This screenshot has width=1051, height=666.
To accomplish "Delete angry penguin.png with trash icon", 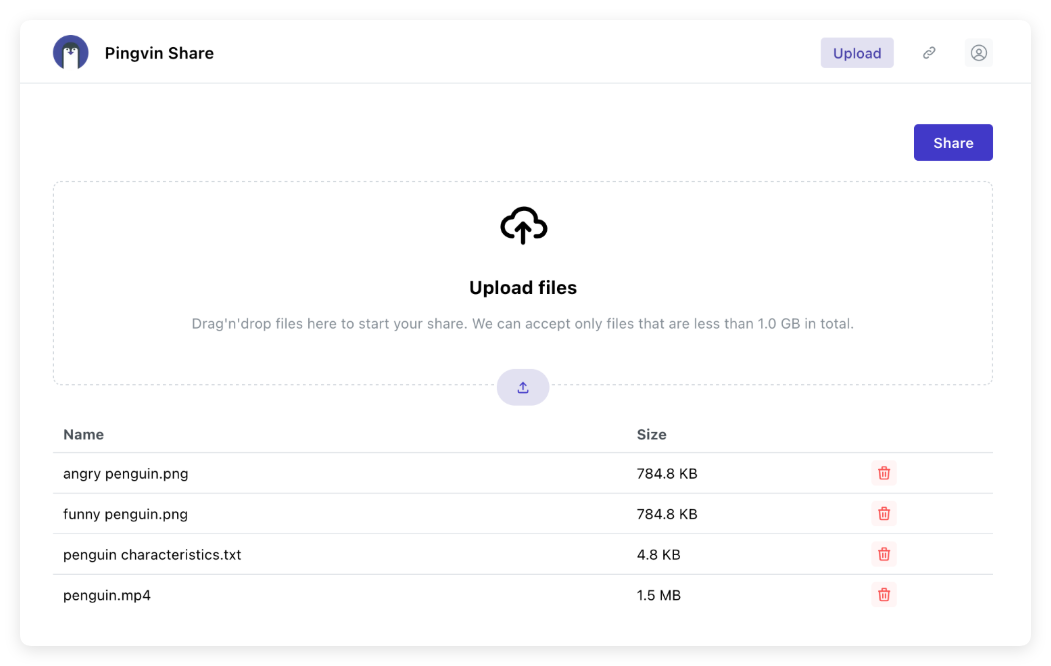I will [884, 473].
